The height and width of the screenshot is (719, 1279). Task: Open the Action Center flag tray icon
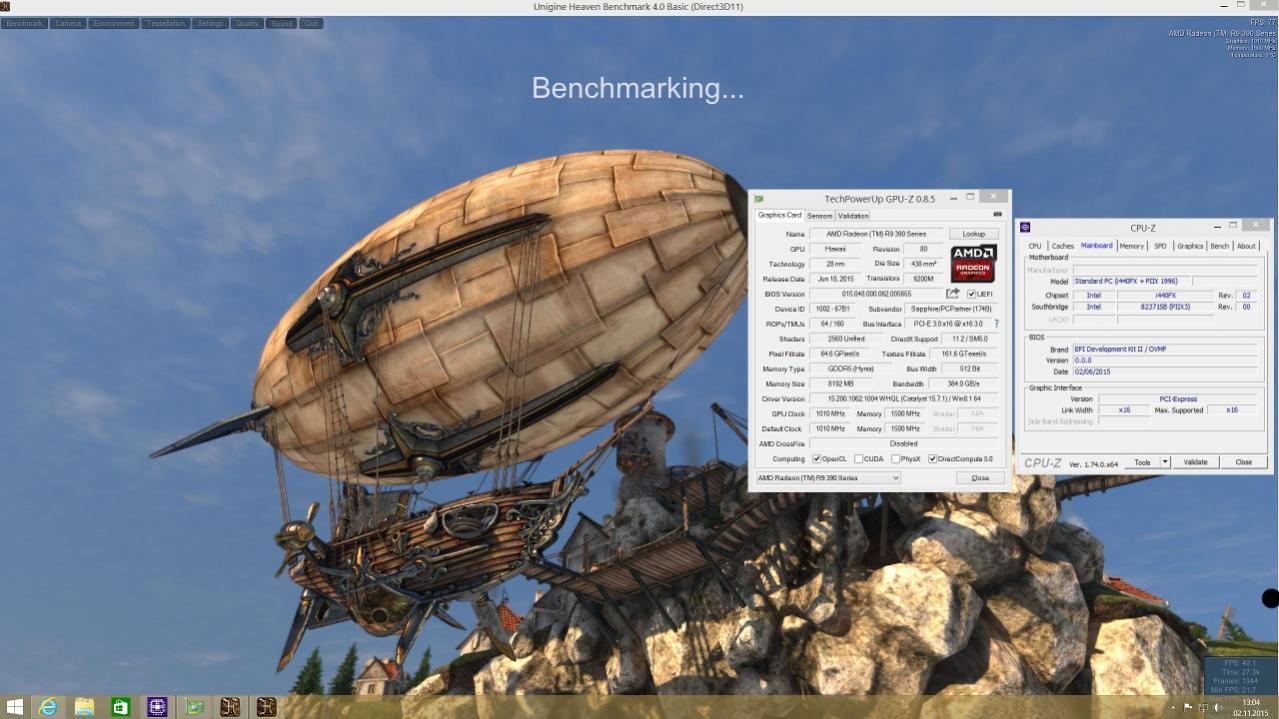point(1188,707)
